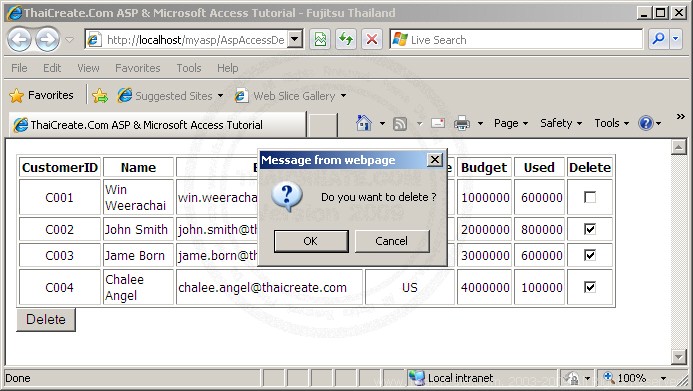Viewport: 693px width, 391px height.
Task: Open the File menu
Action: click(19, 68)
